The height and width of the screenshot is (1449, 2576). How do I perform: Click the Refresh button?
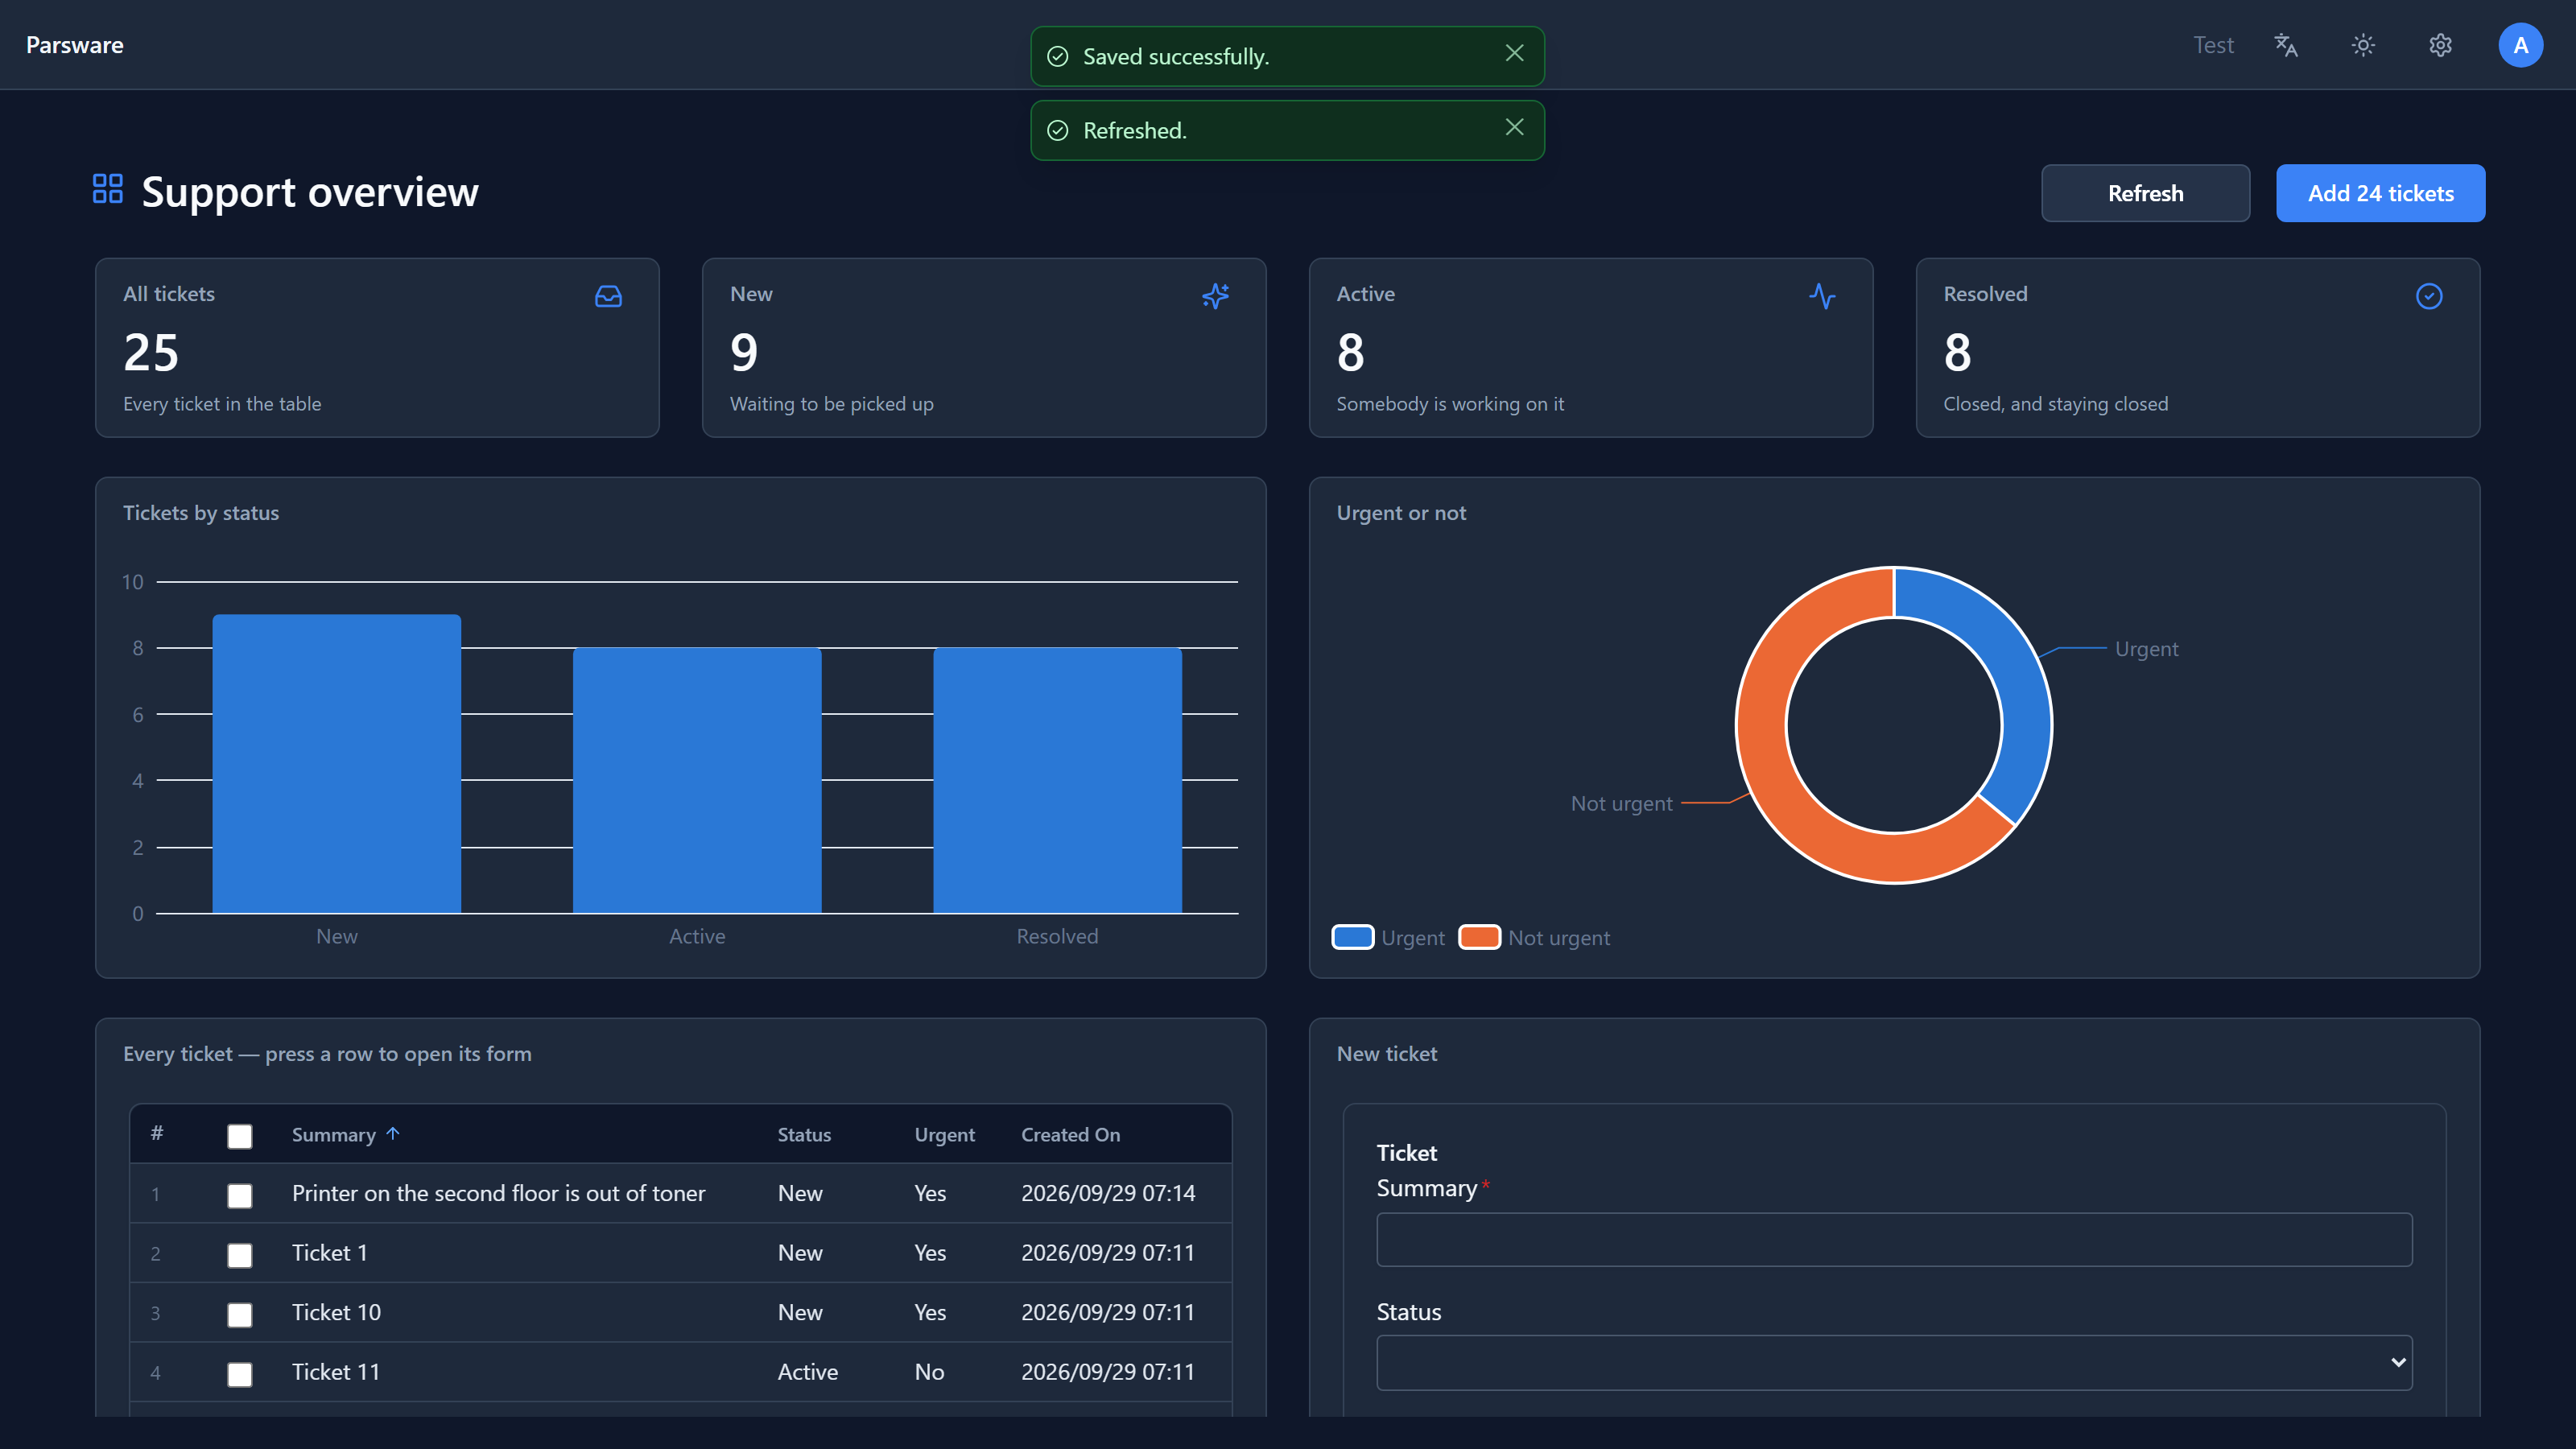pos(2145,193)
